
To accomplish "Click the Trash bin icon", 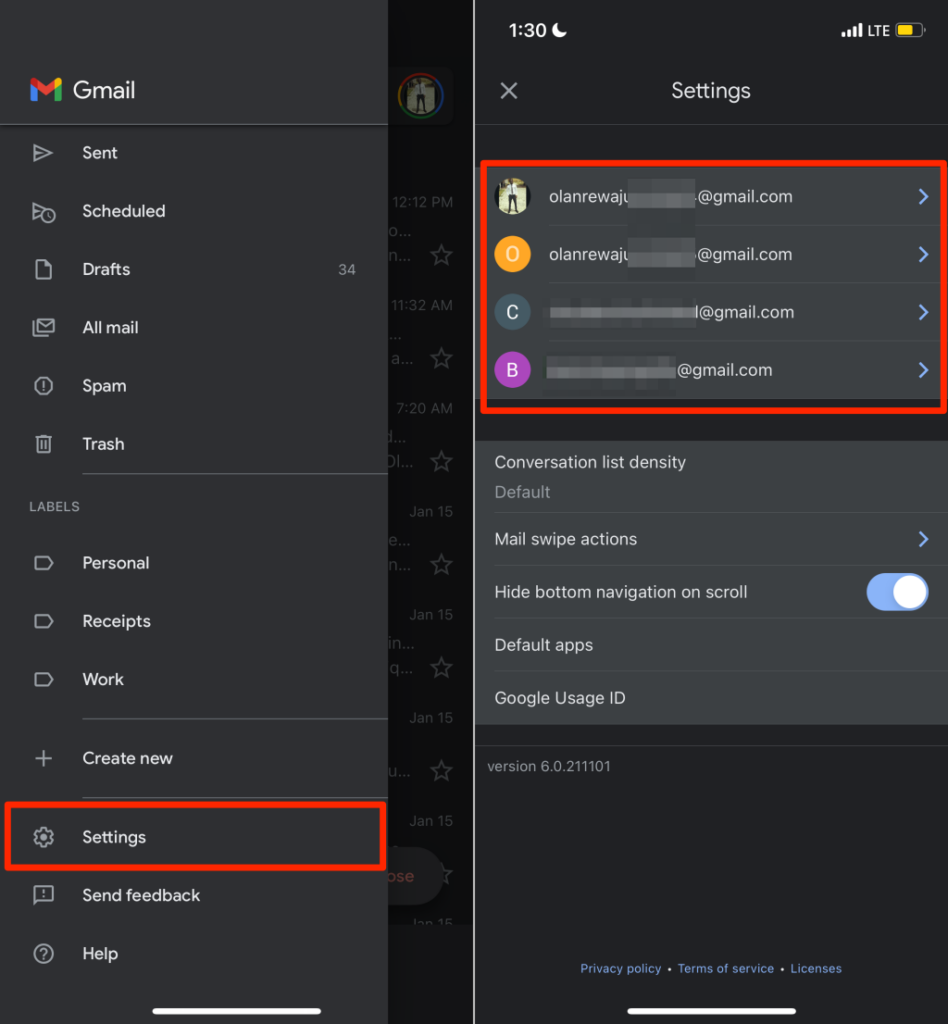I will [x=43, y=444].
